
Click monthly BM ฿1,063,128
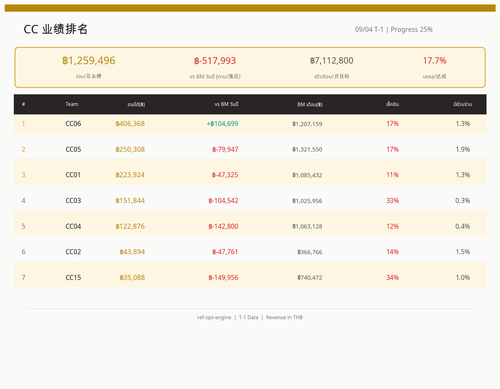307,227
